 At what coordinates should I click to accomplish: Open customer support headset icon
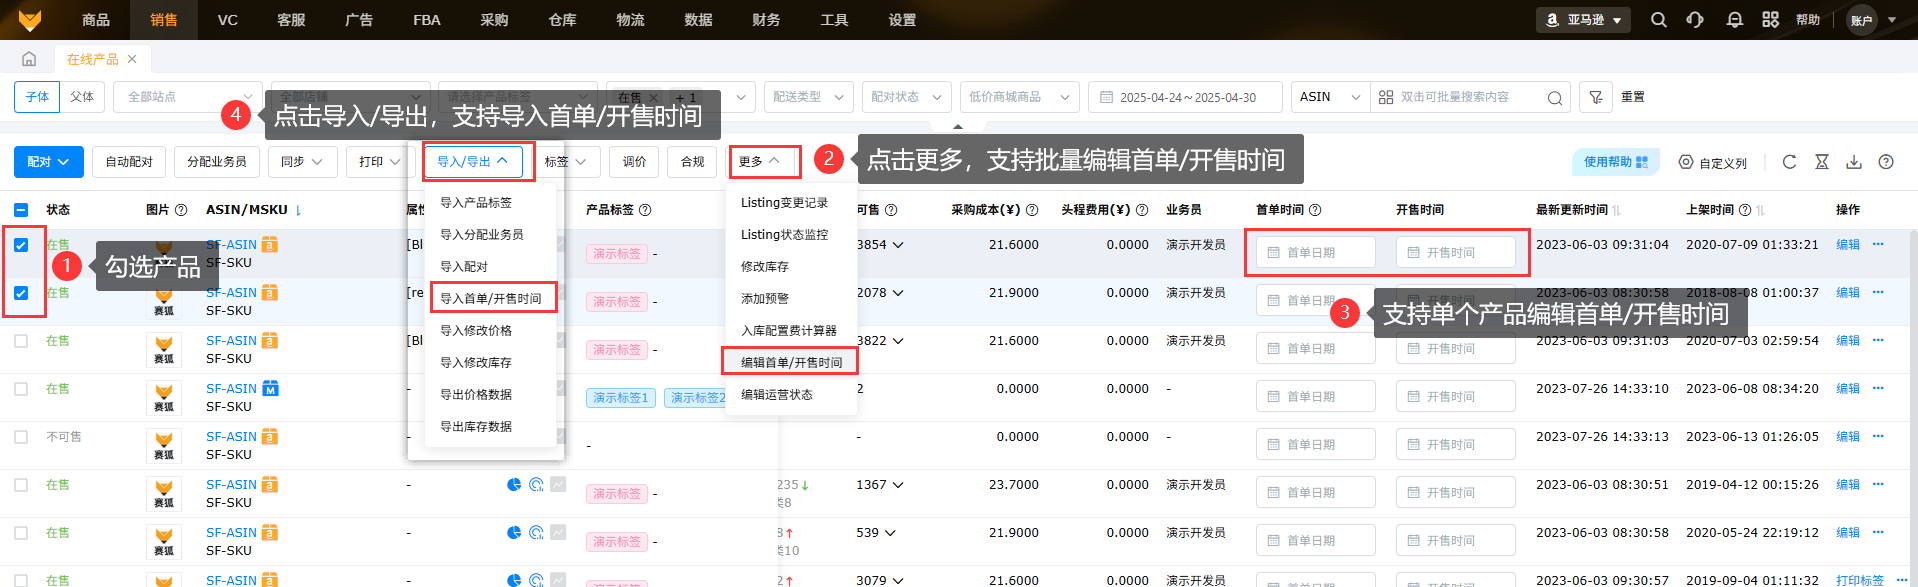pyautogui.click(x=1695, y=20)
